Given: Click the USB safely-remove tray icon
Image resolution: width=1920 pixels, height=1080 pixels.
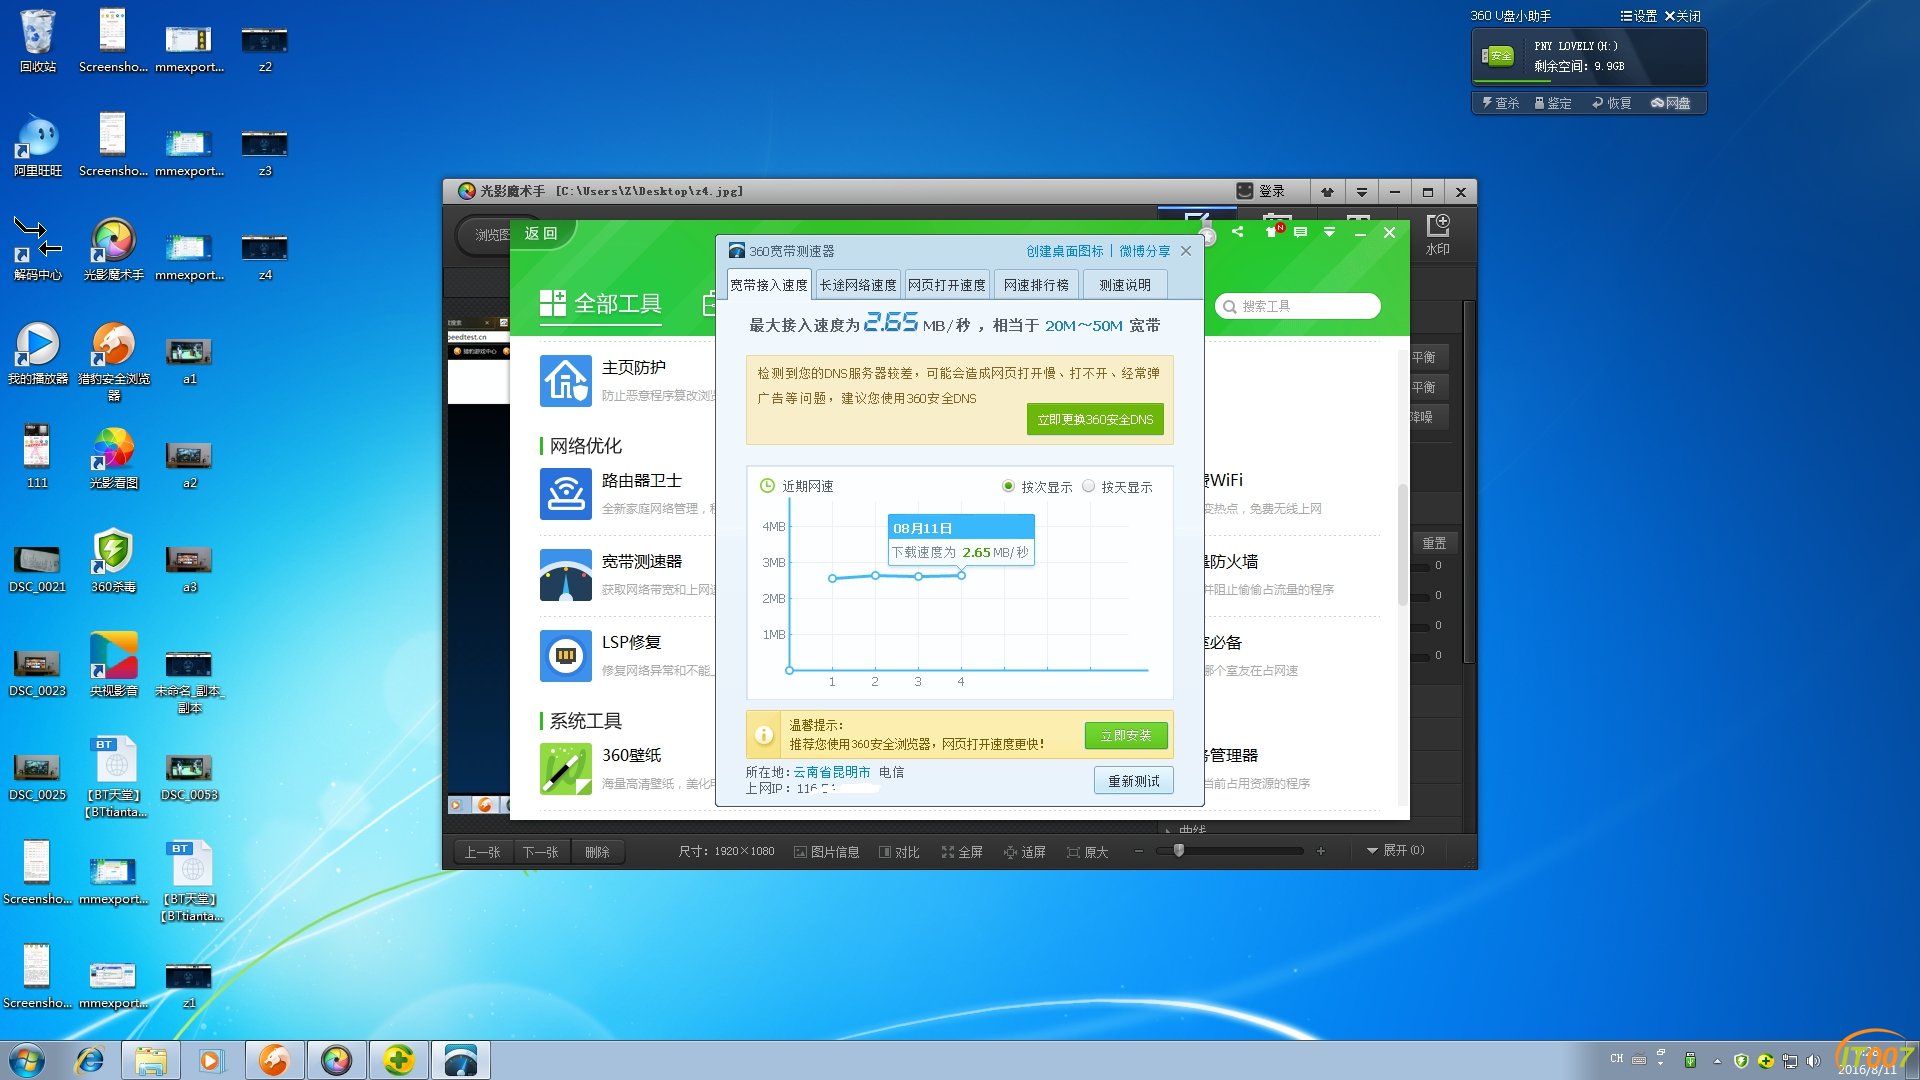Looking at the screenshot, I should click(1690, 1061).
